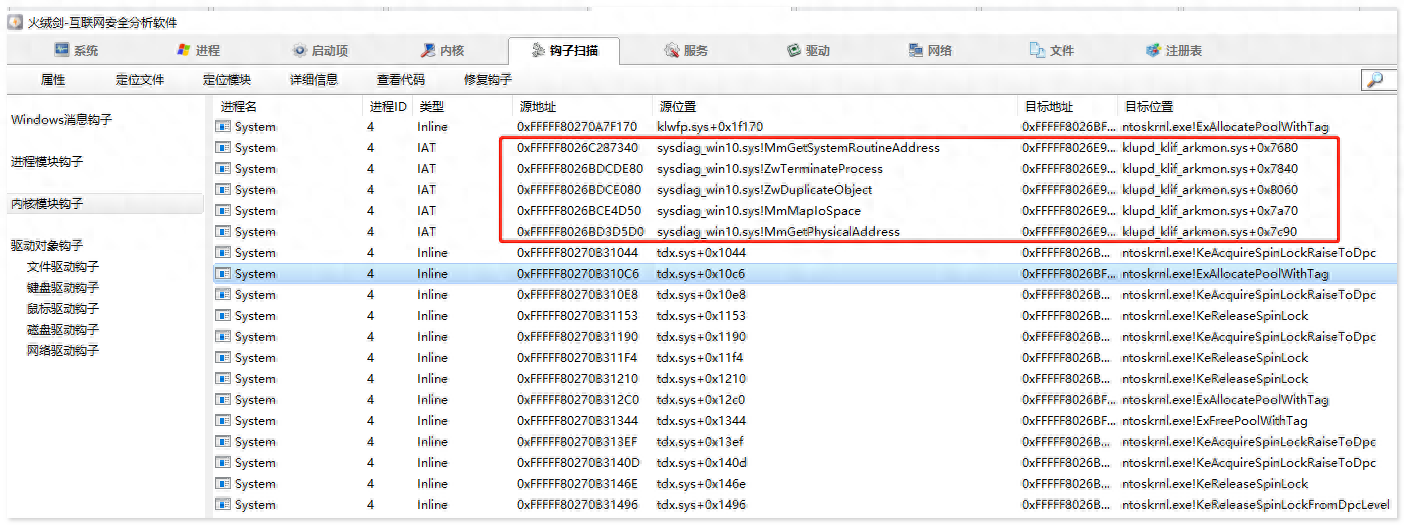Select 鼠标驱动钩子 in the sidebar
The height and width of the screenshot is (525, 1404).
tap(63, 309)
